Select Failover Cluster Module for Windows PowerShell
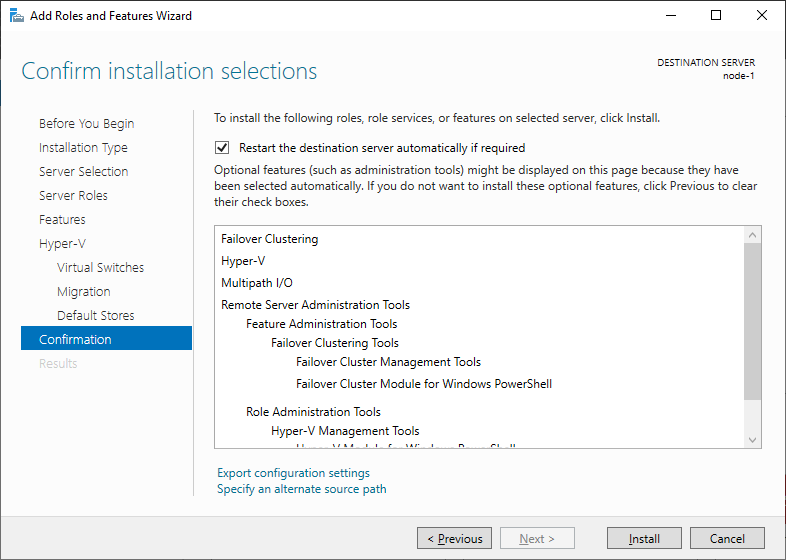Screen dimensions: 786x560 click(x=424, y=384)
